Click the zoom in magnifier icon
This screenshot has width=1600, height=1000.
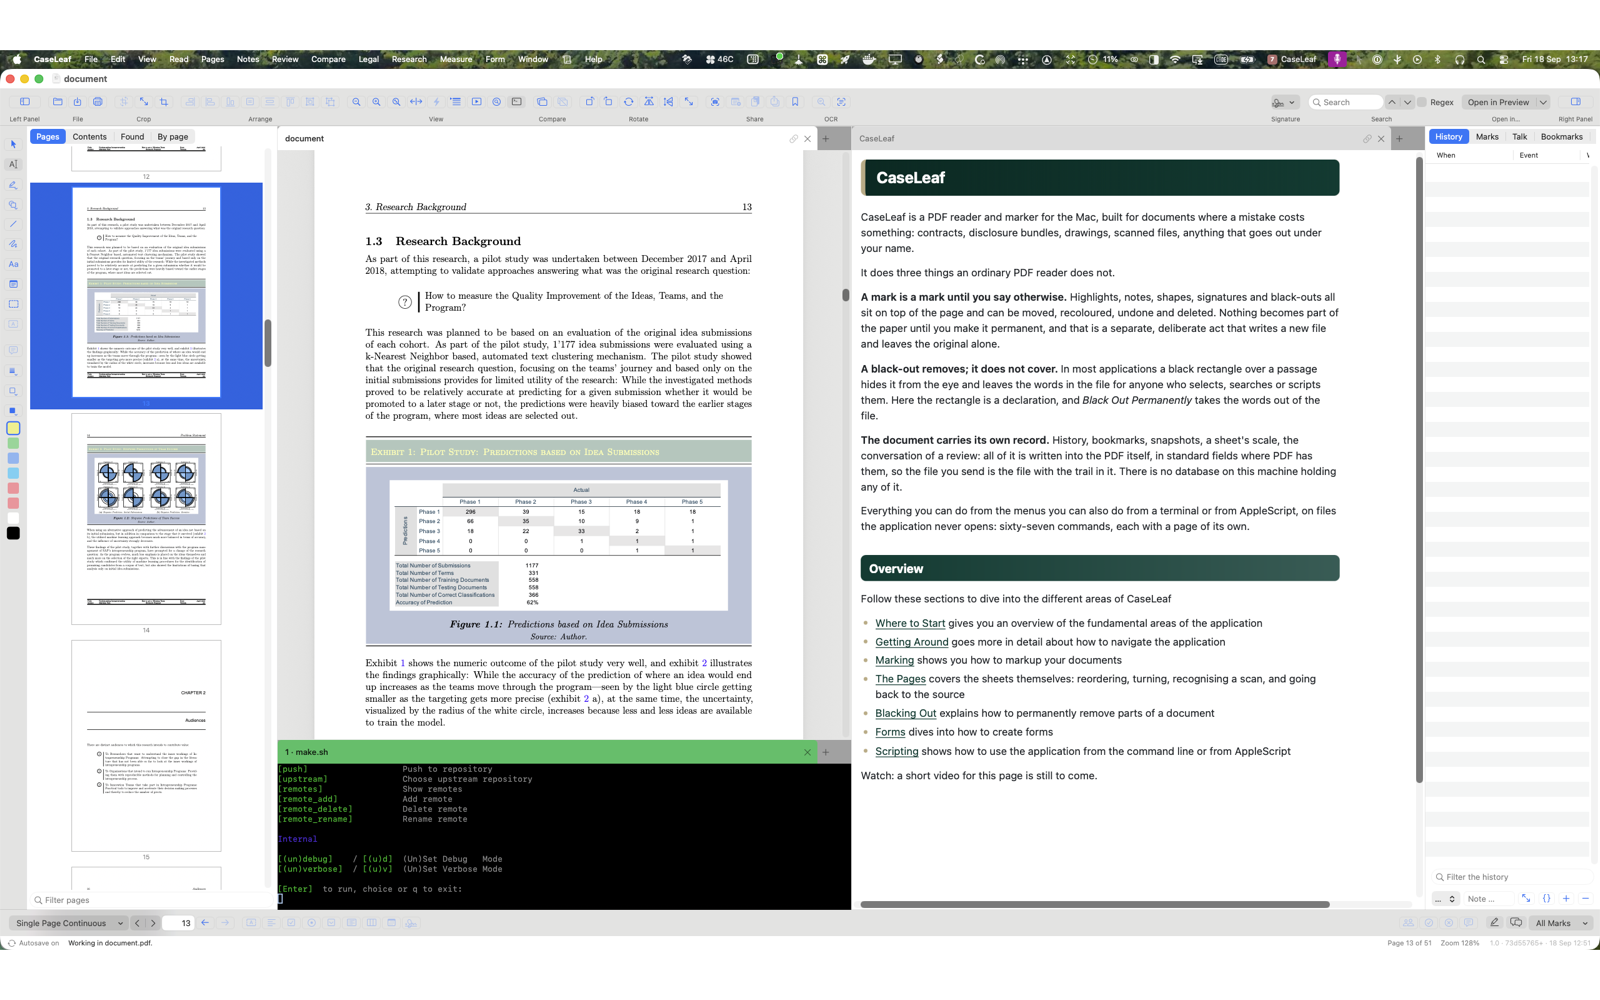tap(376, 102)
